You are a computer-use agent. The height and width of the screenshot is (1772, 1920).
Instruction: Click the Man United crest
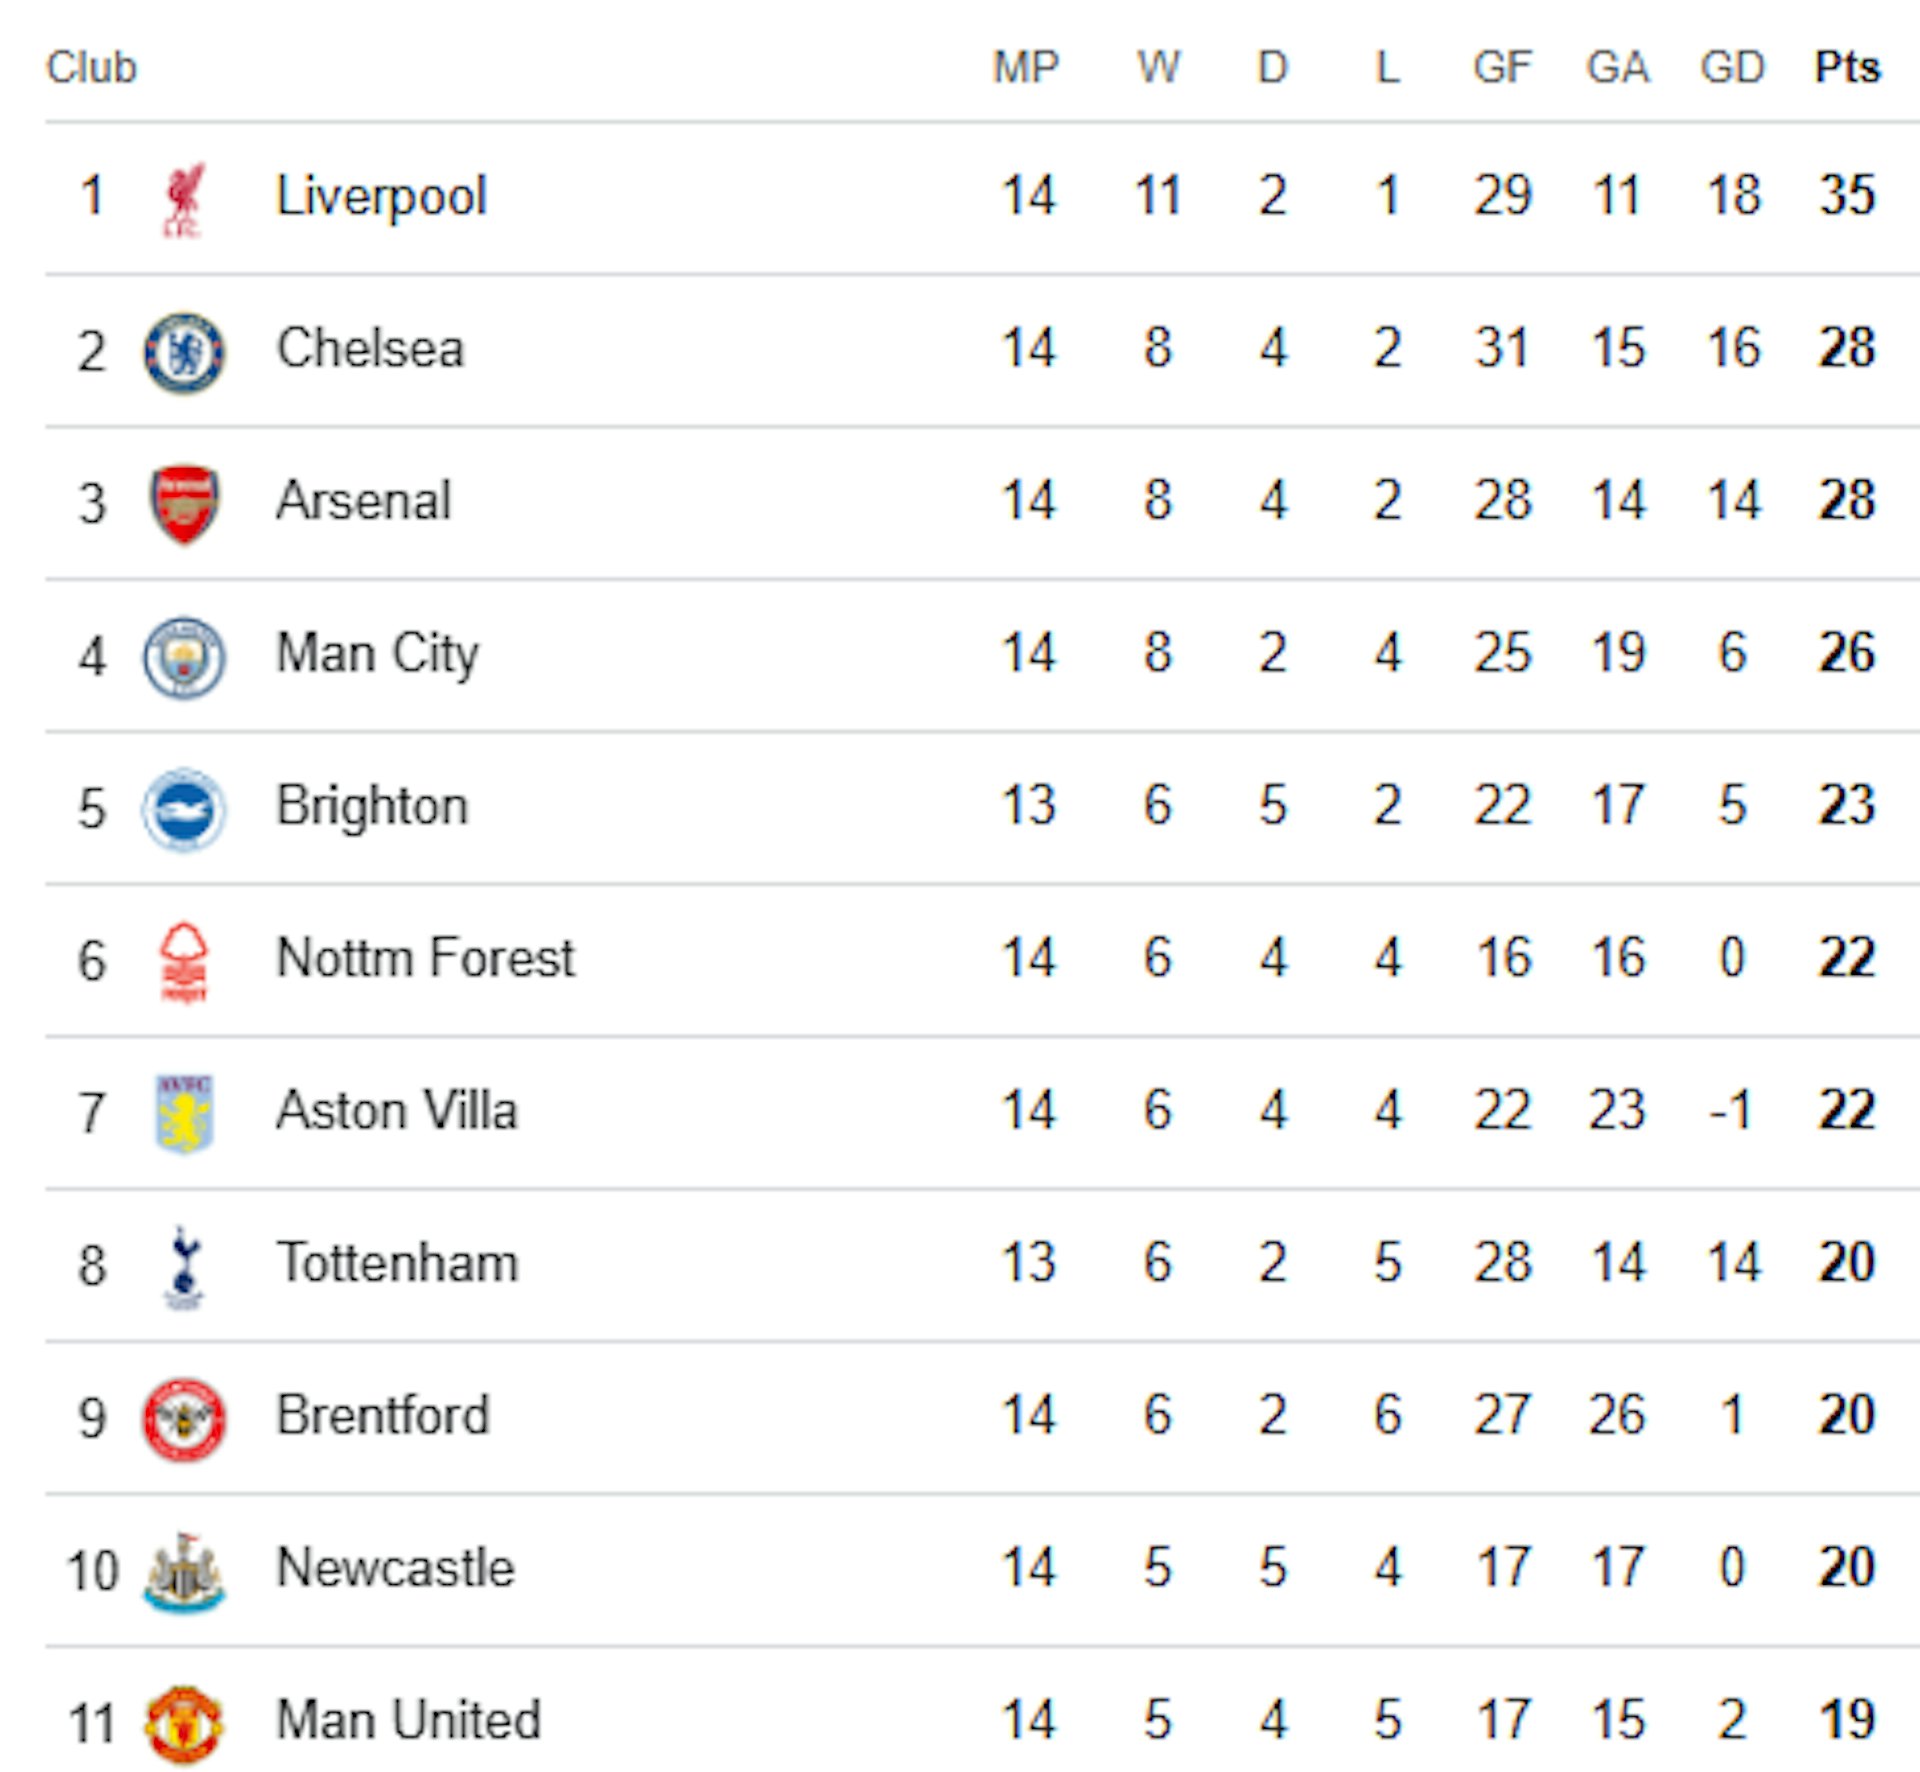[184, 1723]
